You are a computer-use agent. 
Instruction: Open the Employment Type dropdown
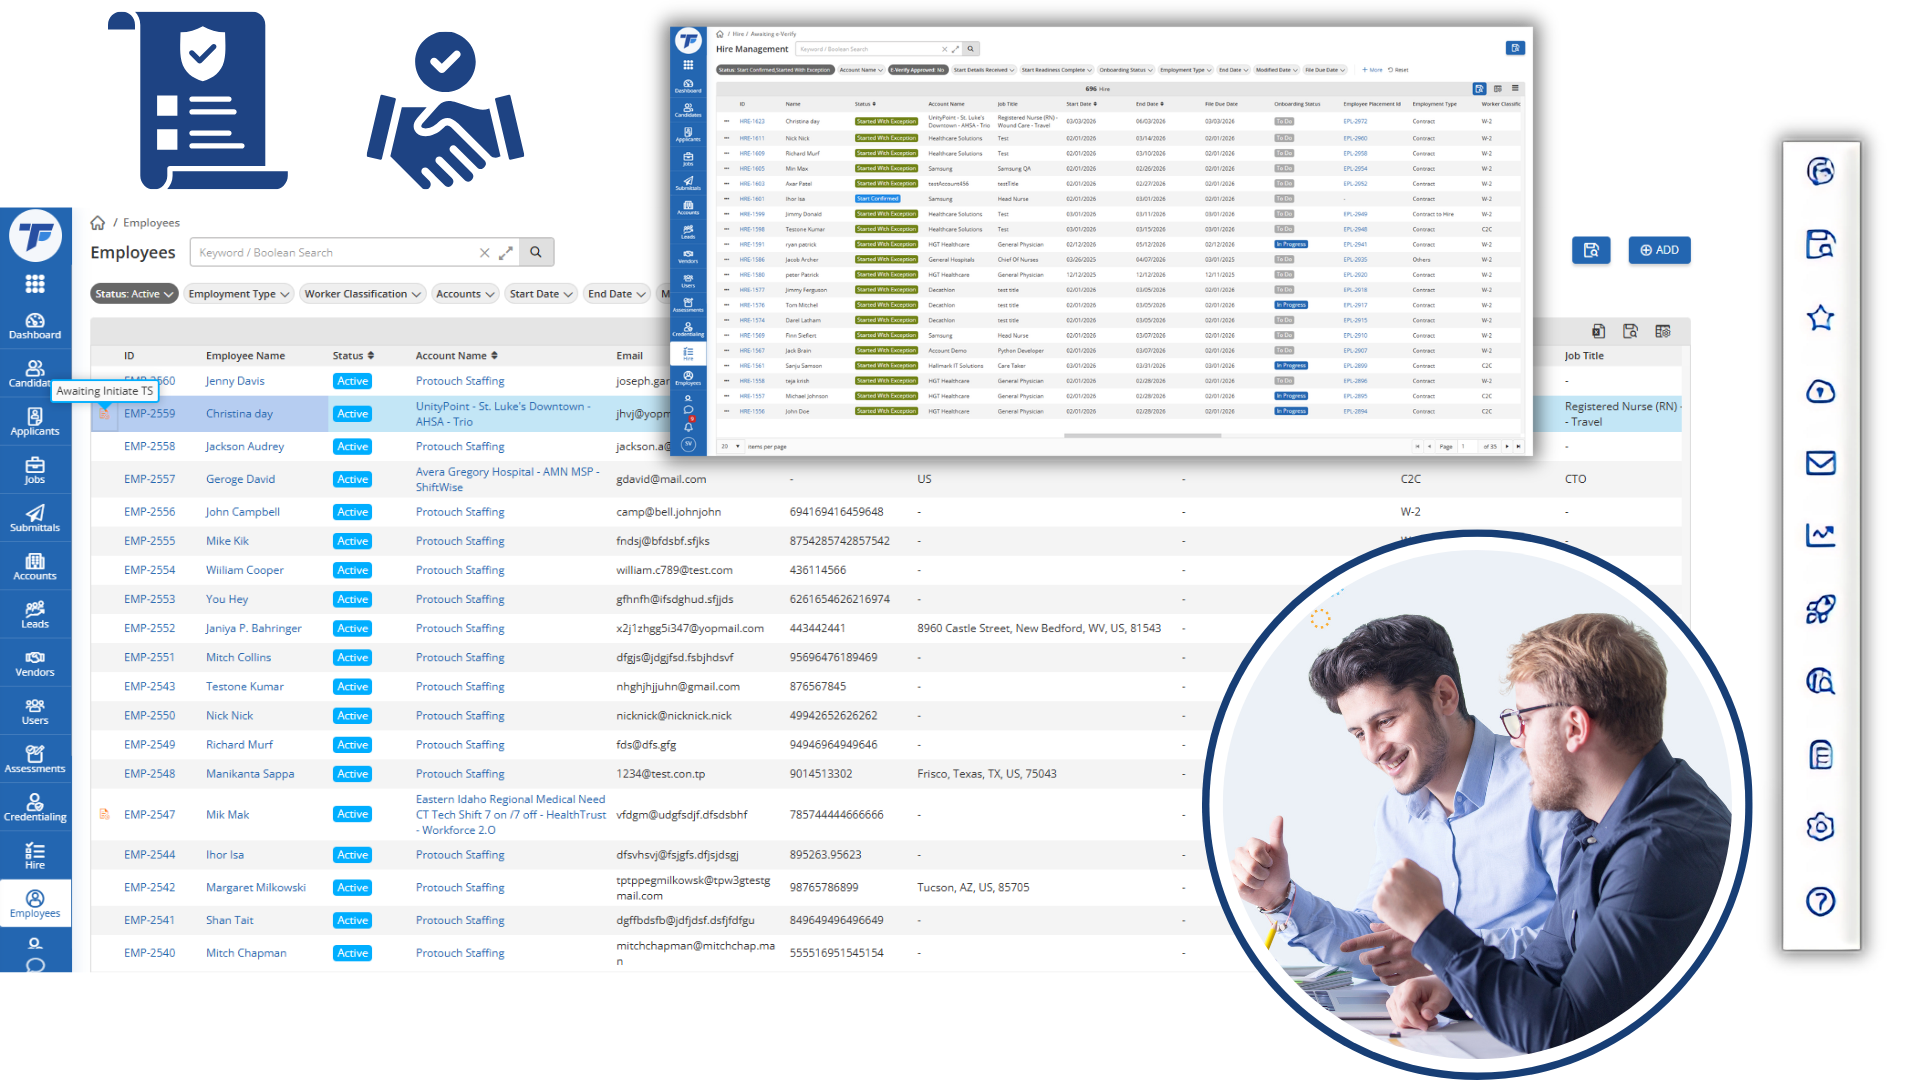(239, 294)
